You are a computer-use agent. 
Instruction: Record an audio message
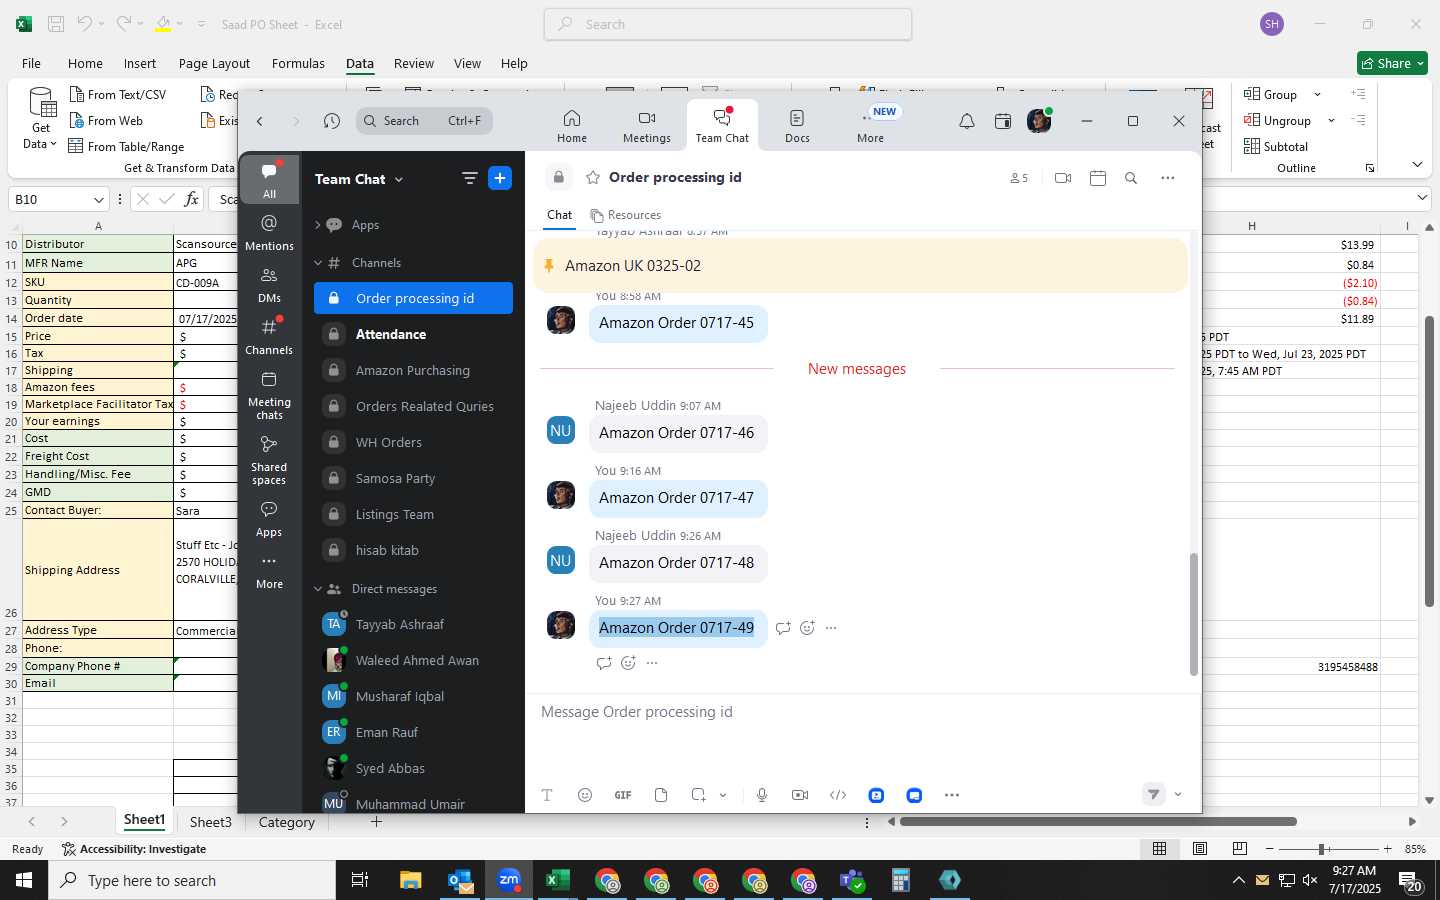(x=762, y=795)
